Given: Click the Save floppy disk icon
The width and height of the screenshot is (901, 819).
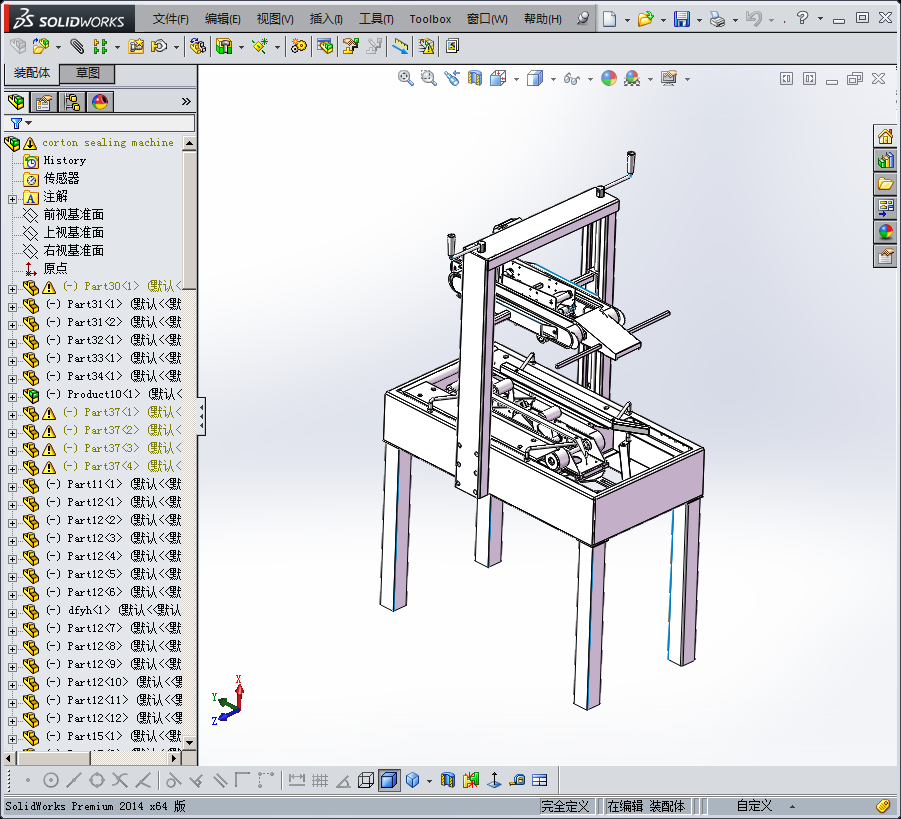Looking at the screenshot, I should point(682,19).
